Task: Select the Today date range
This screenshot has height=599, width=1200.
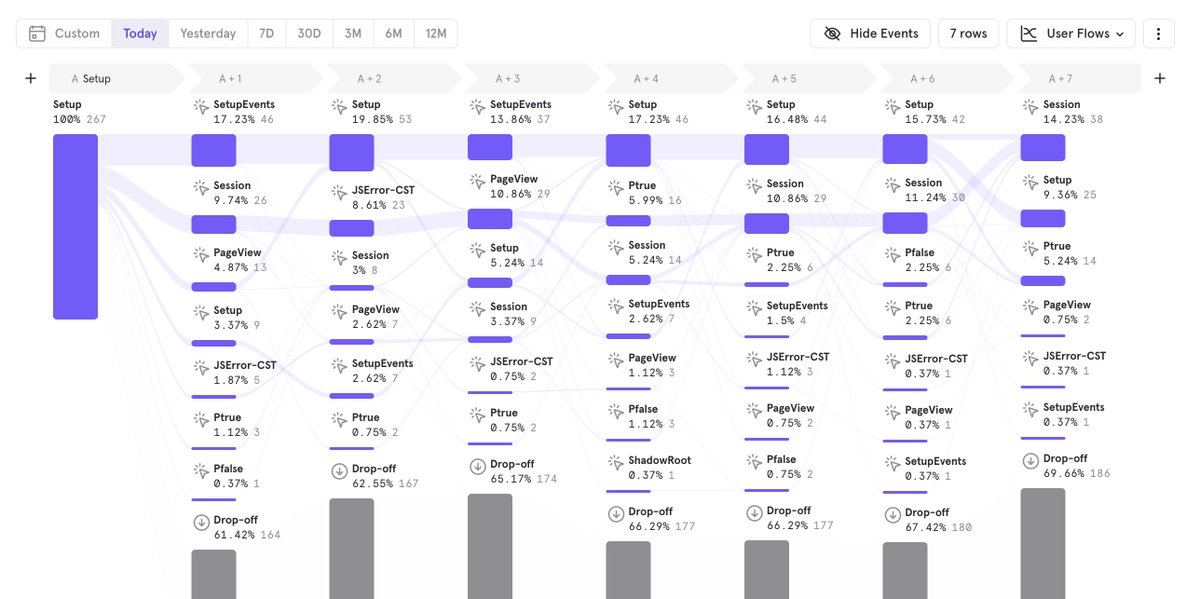Action: (140, 33)
